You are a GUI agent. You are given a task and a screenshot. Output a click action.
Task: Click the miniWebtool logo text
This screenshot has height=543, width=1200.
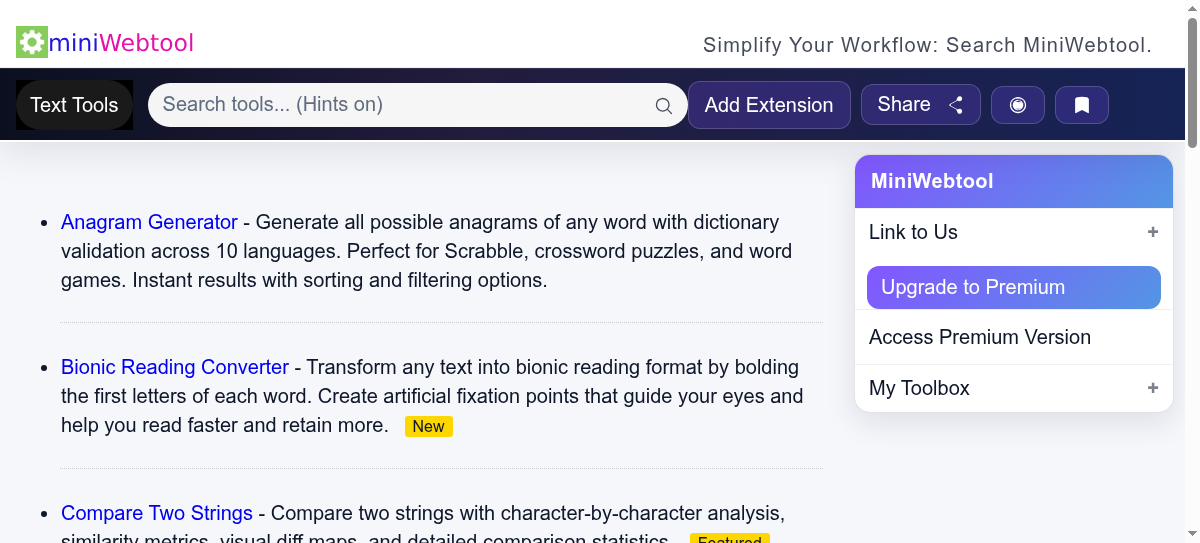pos(121,43)
